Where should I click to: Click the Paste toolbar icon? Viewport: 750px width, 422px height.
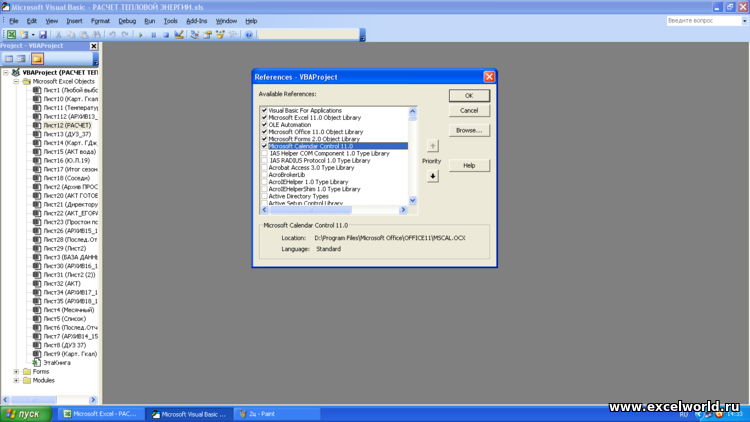click(84, 34)
